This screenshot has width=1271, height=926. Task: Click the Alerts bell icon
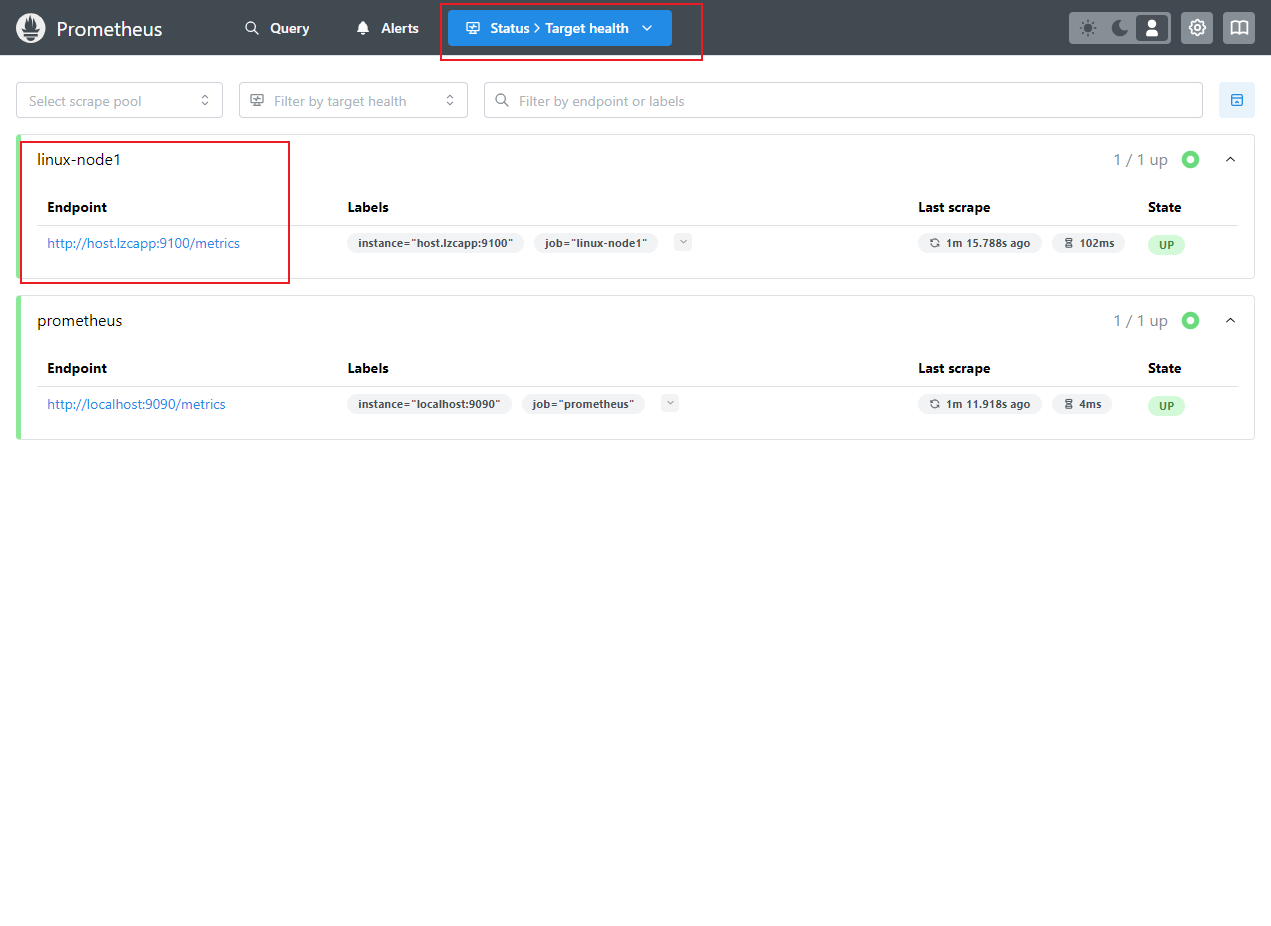pos(363,28)
